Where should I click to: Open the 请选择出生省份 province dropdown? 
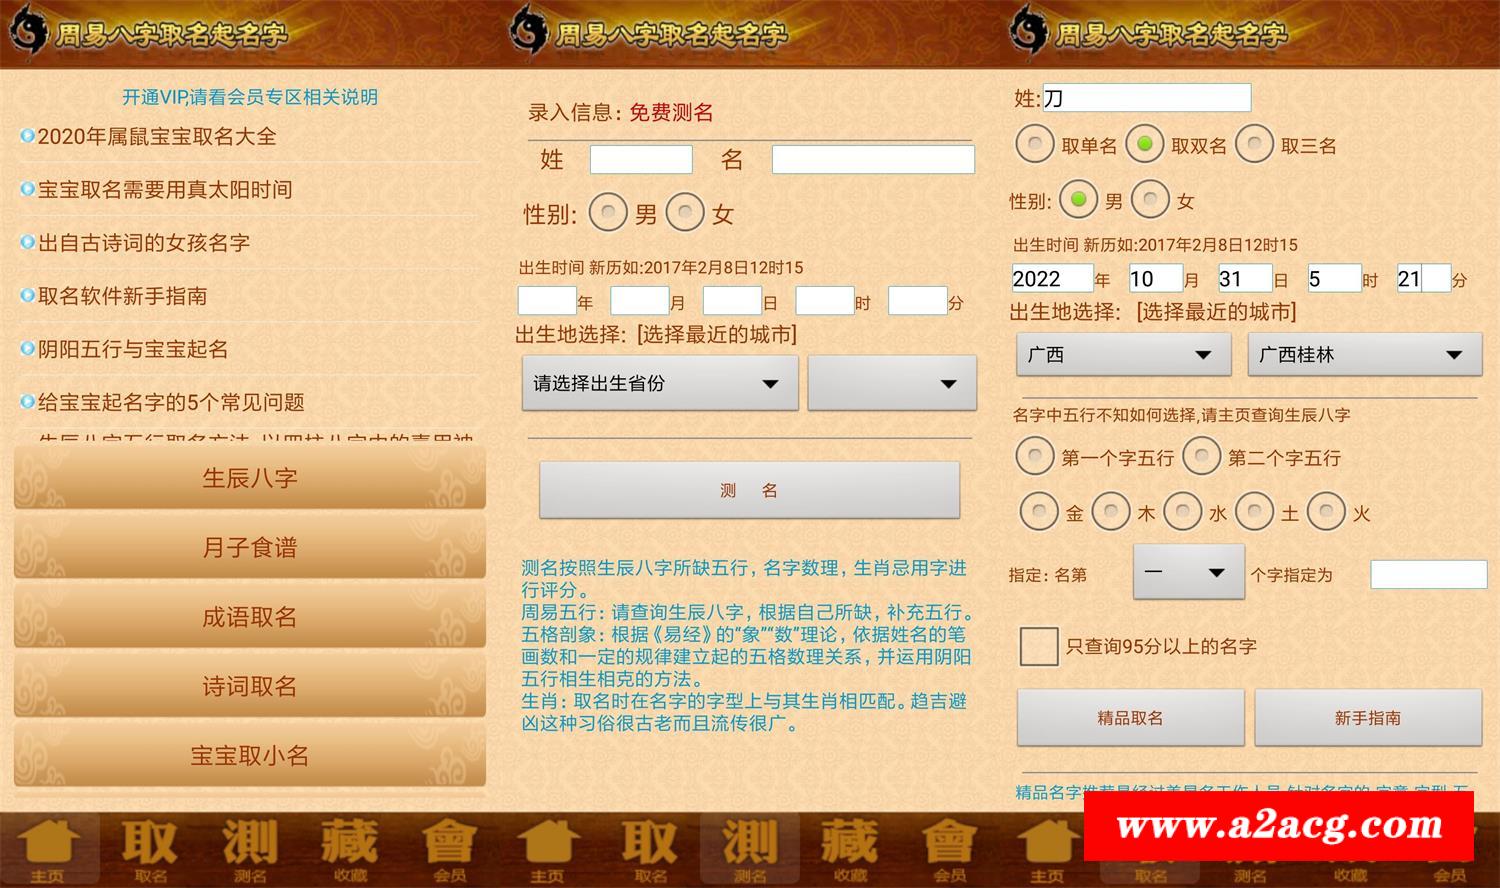(659, 384)
